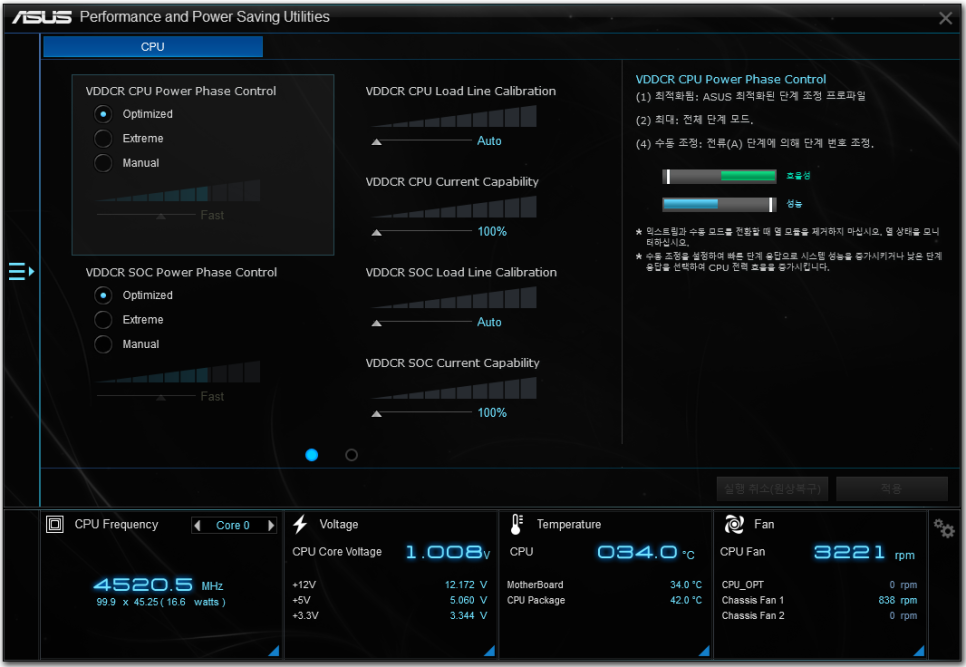Click CPU Core Voltage 1.008 value
Screen dimensions: 966x667
447,552
